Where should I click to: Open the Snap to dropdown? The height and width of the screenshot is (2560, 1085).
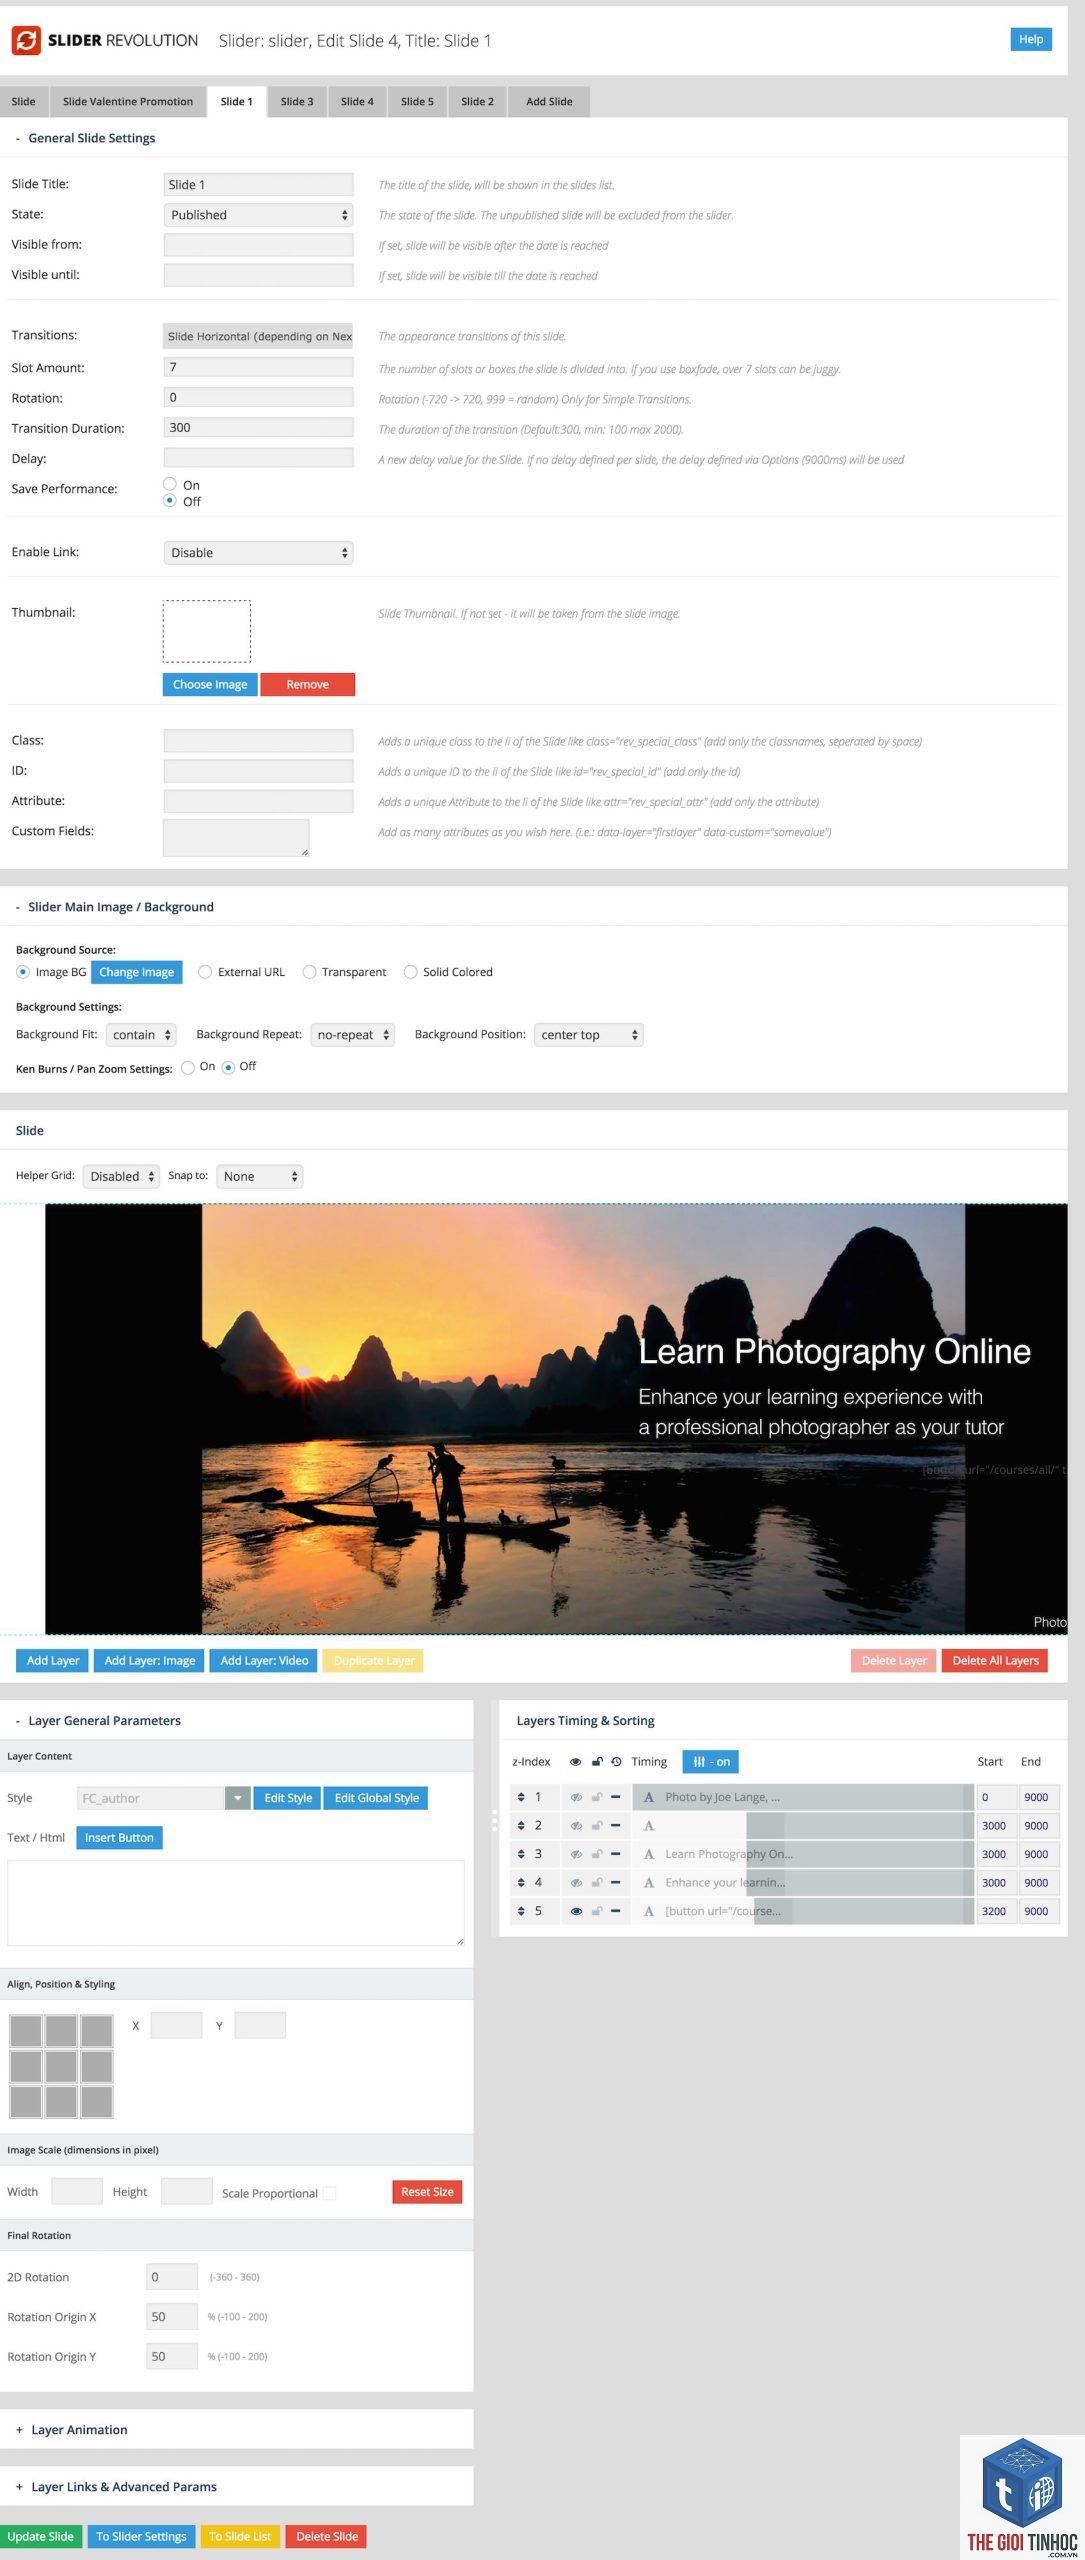click(260, 1177)
